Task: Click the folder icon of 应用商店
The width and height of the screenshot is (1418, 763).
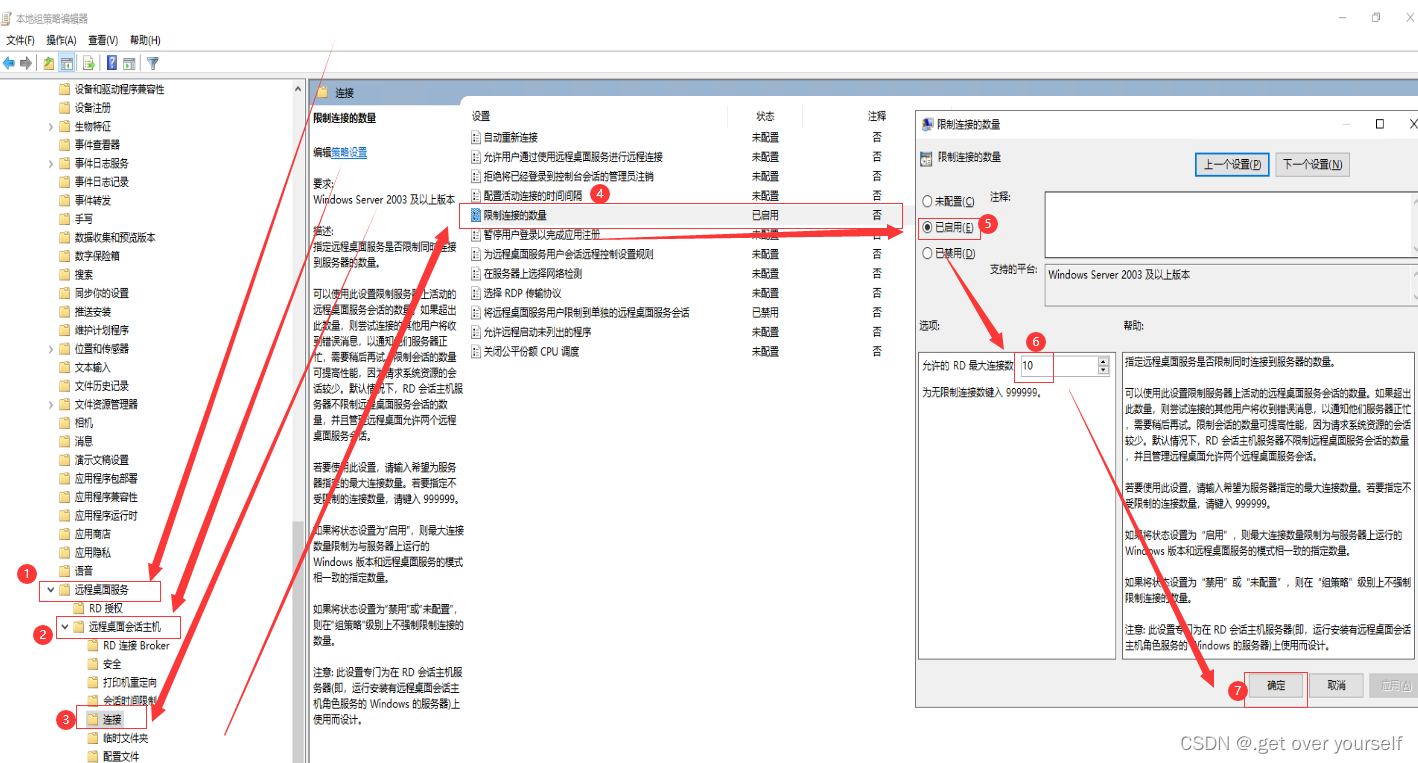Action: click(65, 534)
